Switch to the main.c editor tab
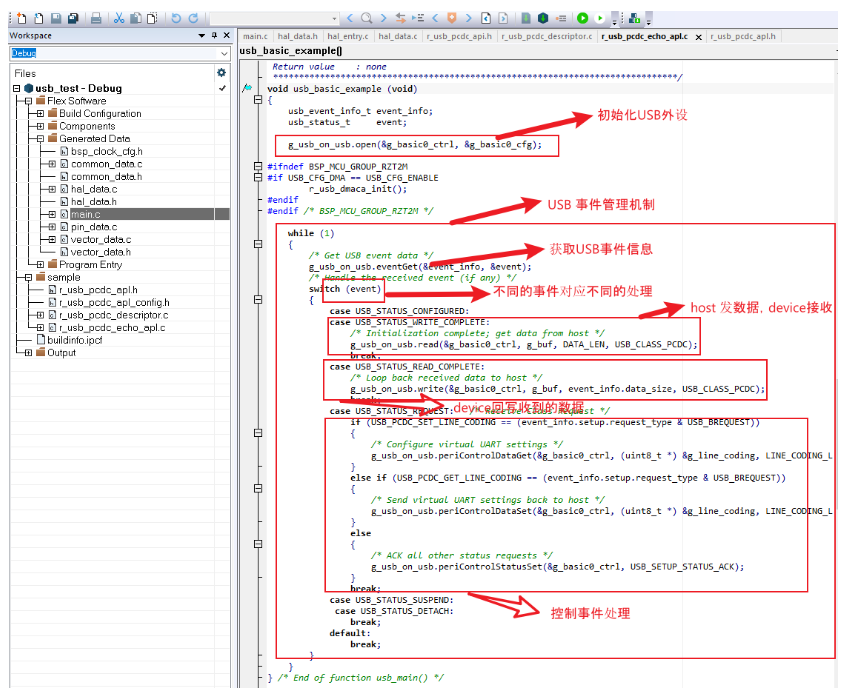Viewport: 846px width, 689px height. (x=255, y=36)
